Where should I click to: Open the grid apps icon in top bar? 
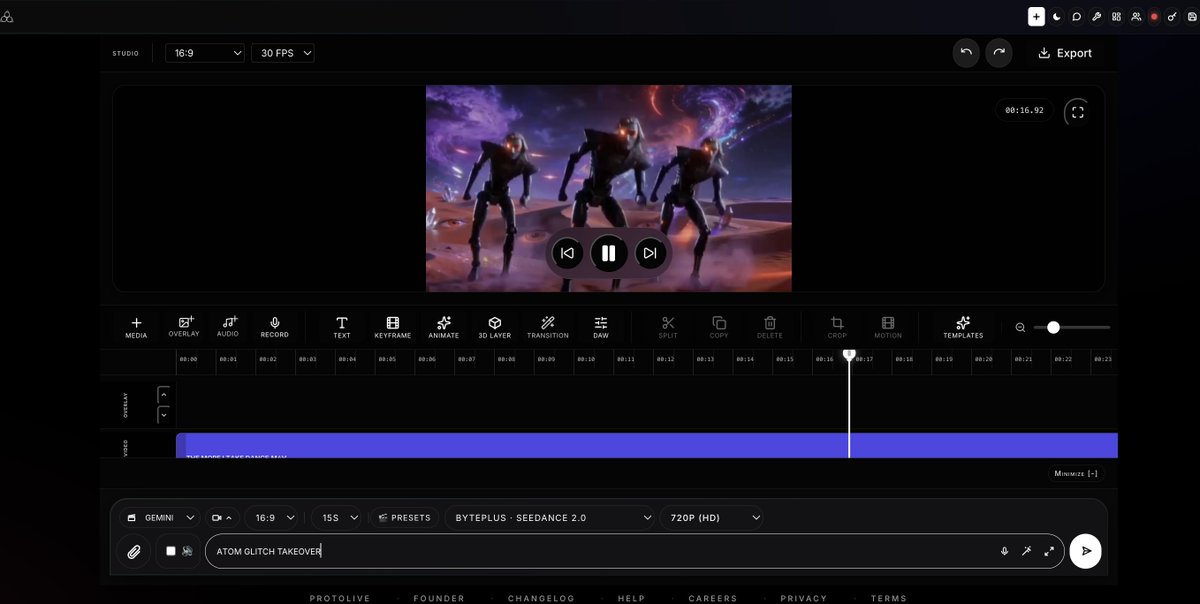[1116, 17]
